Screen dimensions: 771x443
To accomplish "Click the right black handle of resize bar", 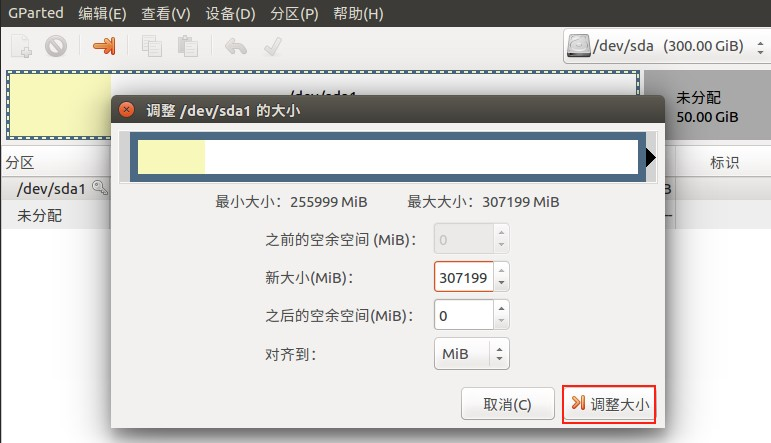I will pos(651,157).
